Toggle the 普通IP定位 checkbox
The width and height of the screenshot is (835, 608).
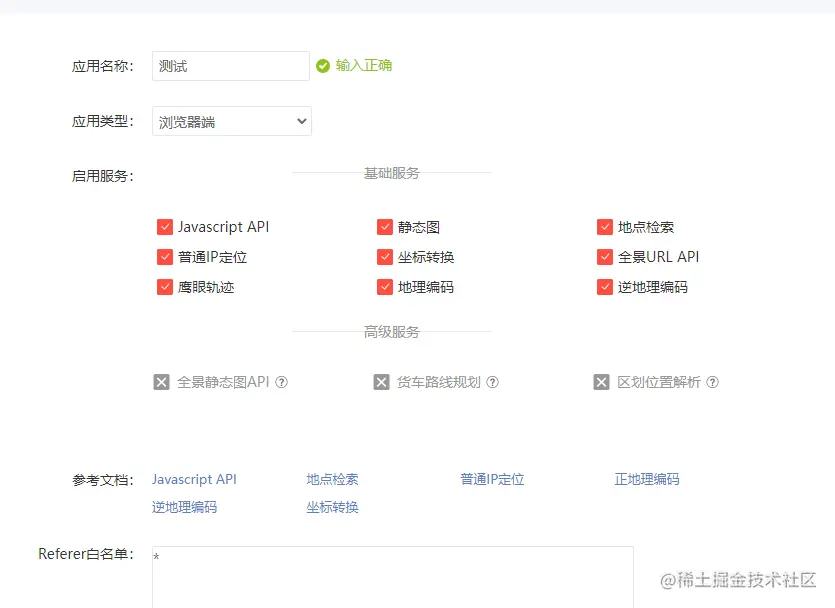[x=165, y=257]
